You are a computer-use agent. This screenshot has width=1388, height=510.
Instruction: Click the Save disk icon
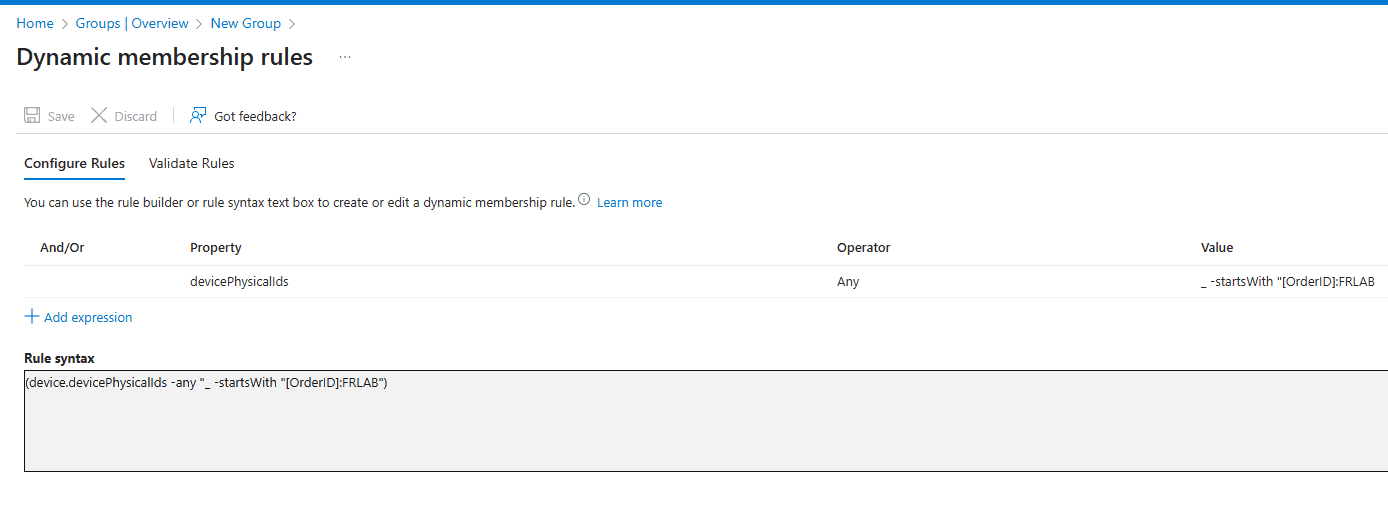coord(32,116)
